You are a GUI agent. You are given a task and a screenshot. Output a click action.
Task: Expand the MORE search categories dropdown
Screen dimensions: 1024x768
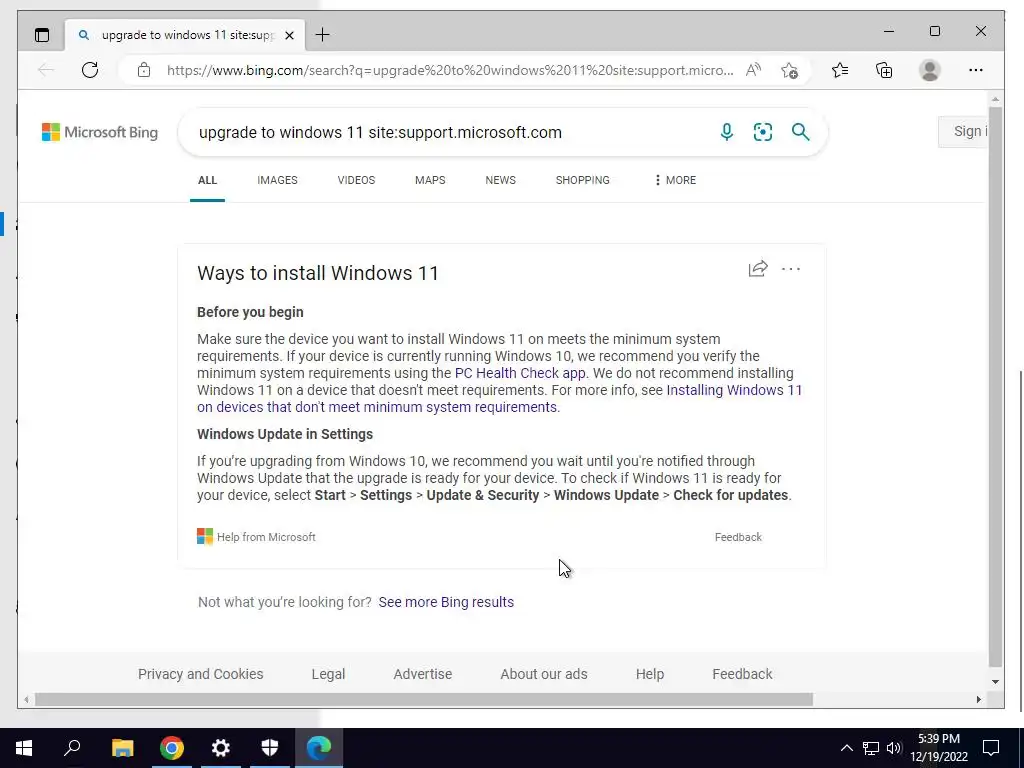tap(675, 180)
